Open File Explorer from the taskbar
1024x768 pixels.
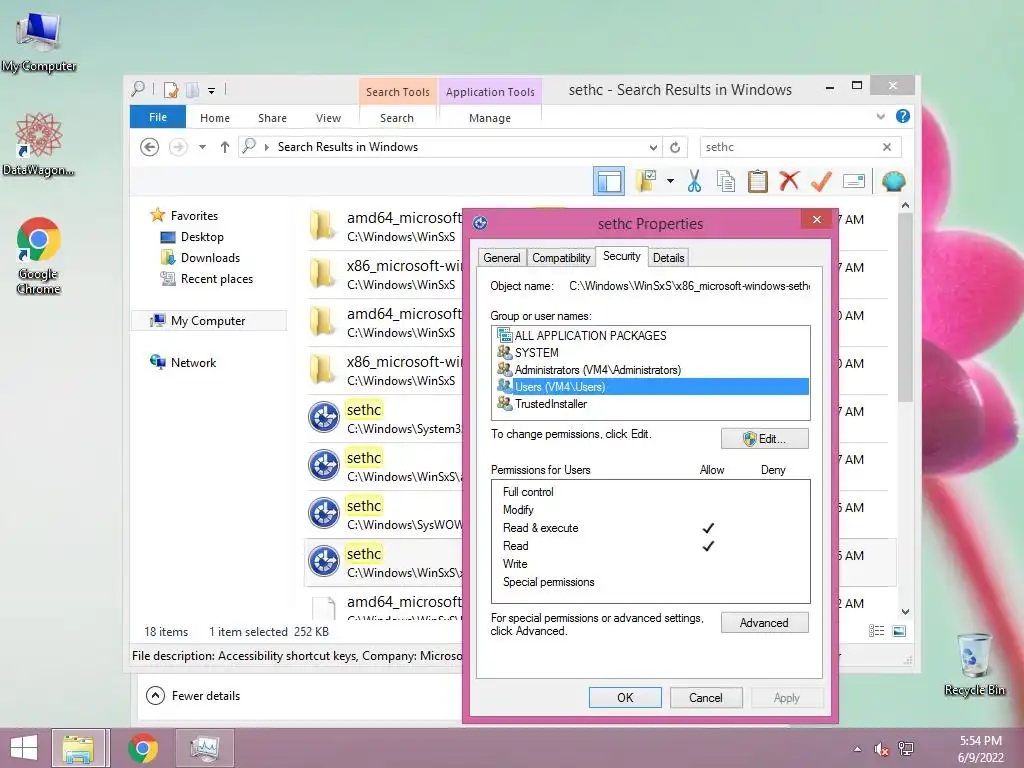[x=78, y=748]
